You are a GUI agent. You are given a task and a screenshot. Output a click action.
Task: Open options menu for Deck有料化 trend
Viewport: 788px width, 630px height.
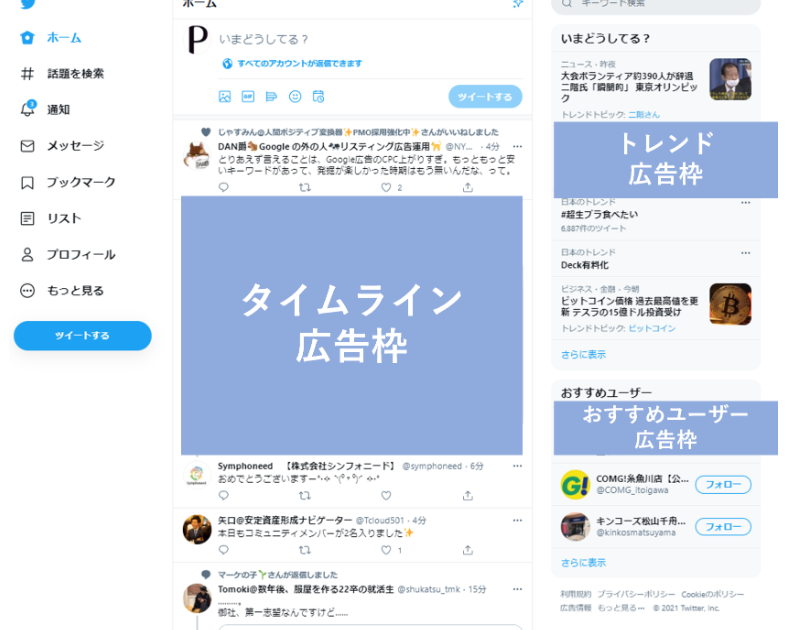(x=745, y=253)
